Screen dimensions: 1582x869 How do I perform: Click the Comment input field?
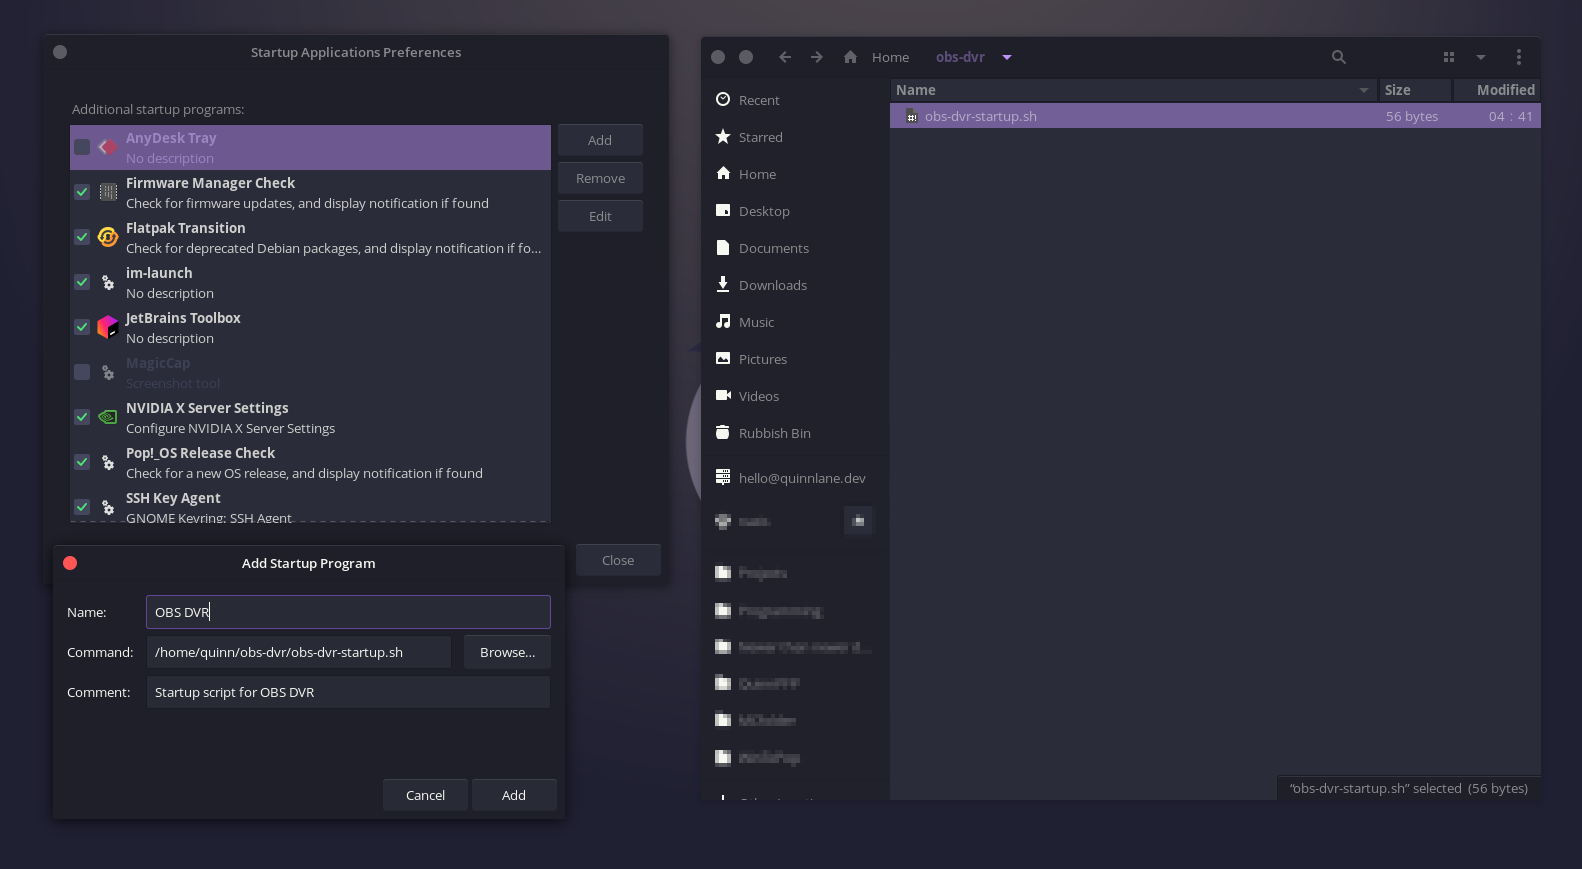tap(348, 692)
